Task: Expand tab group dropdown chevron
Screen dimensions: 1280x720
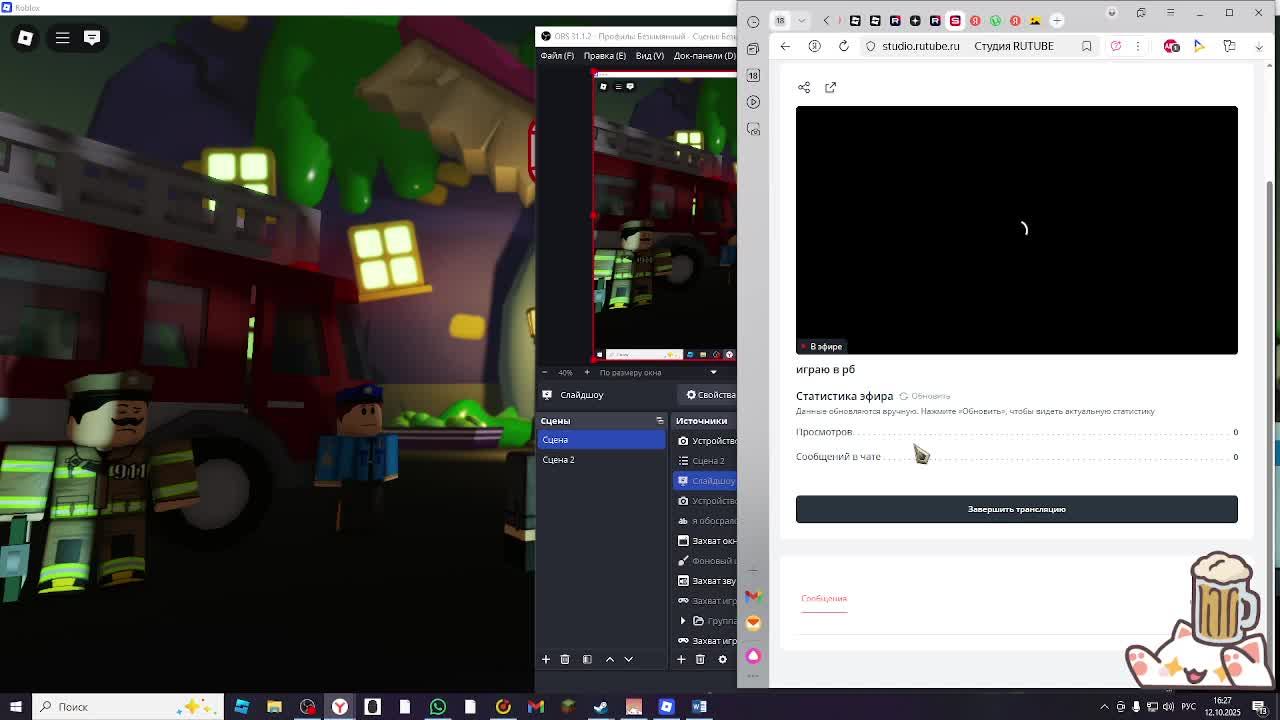Action: [801, 20]
